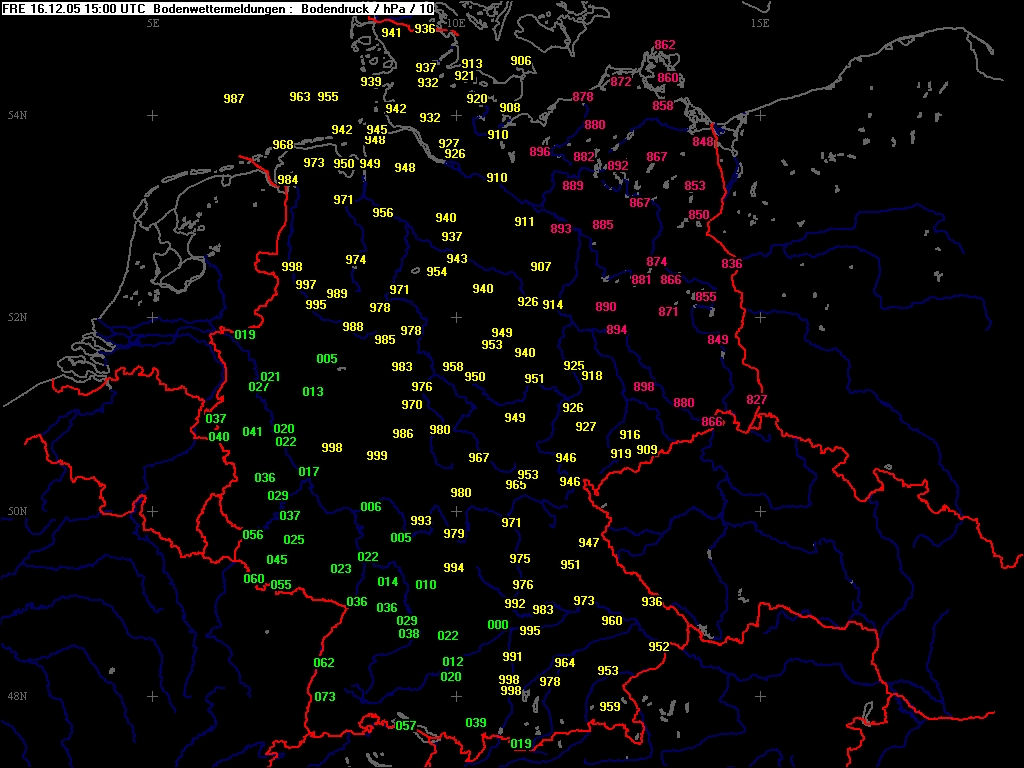Choose the station value 974
The width and height of the screenshot is (1024, 768).
pyautogui.click(x=355, y=260)
